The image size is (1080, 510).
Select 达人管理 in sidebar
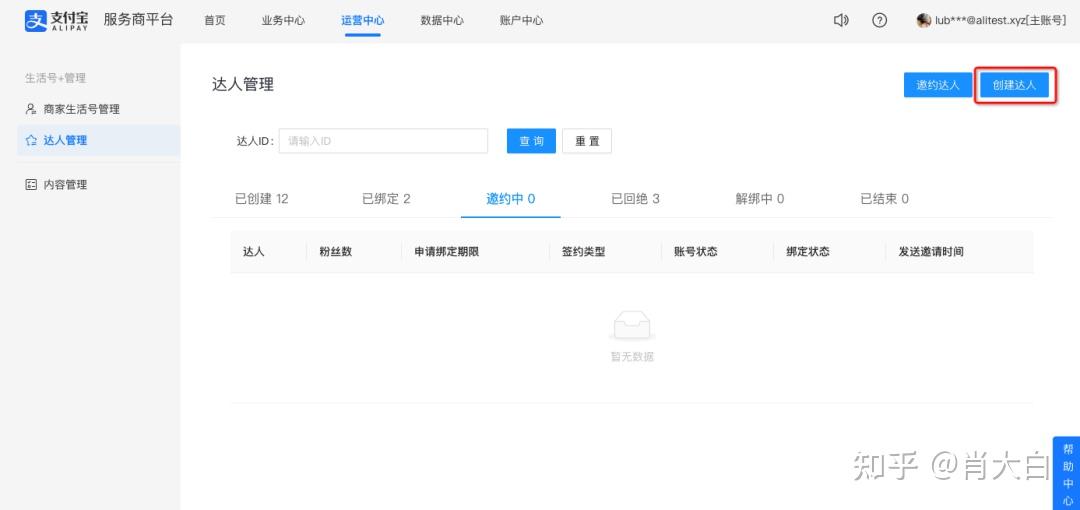[x=98, y=141]
